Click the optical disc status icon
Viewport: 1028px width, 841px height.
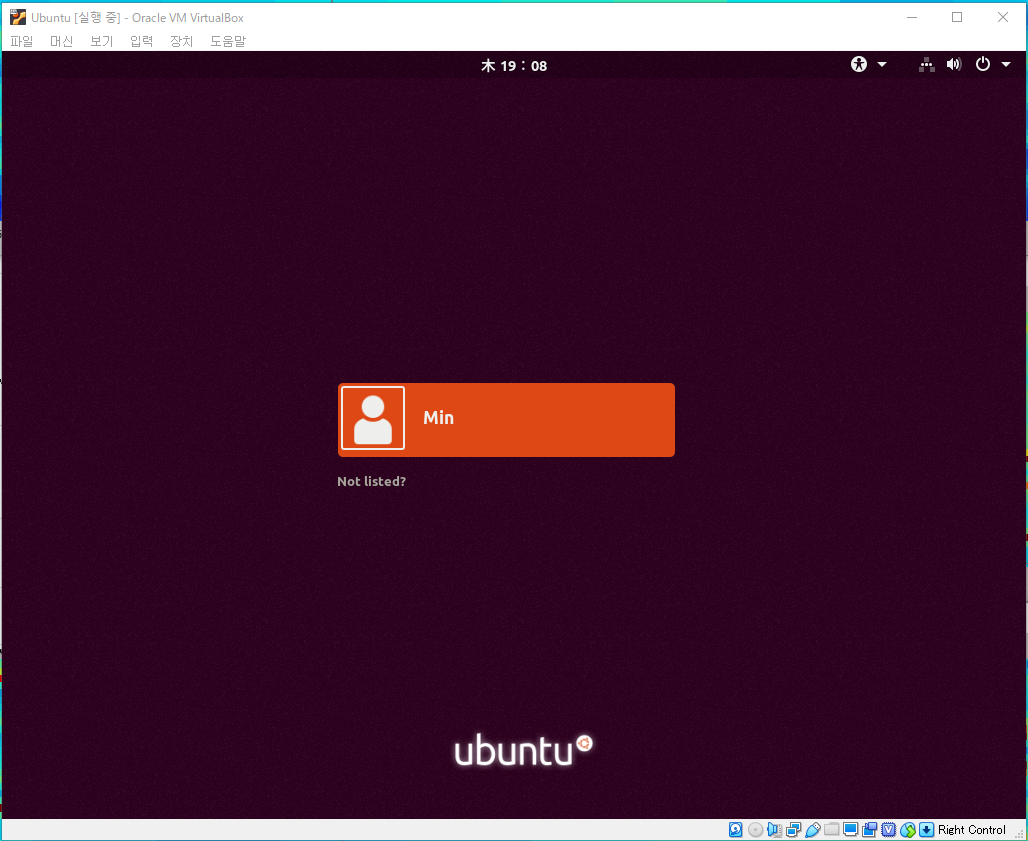755,830
